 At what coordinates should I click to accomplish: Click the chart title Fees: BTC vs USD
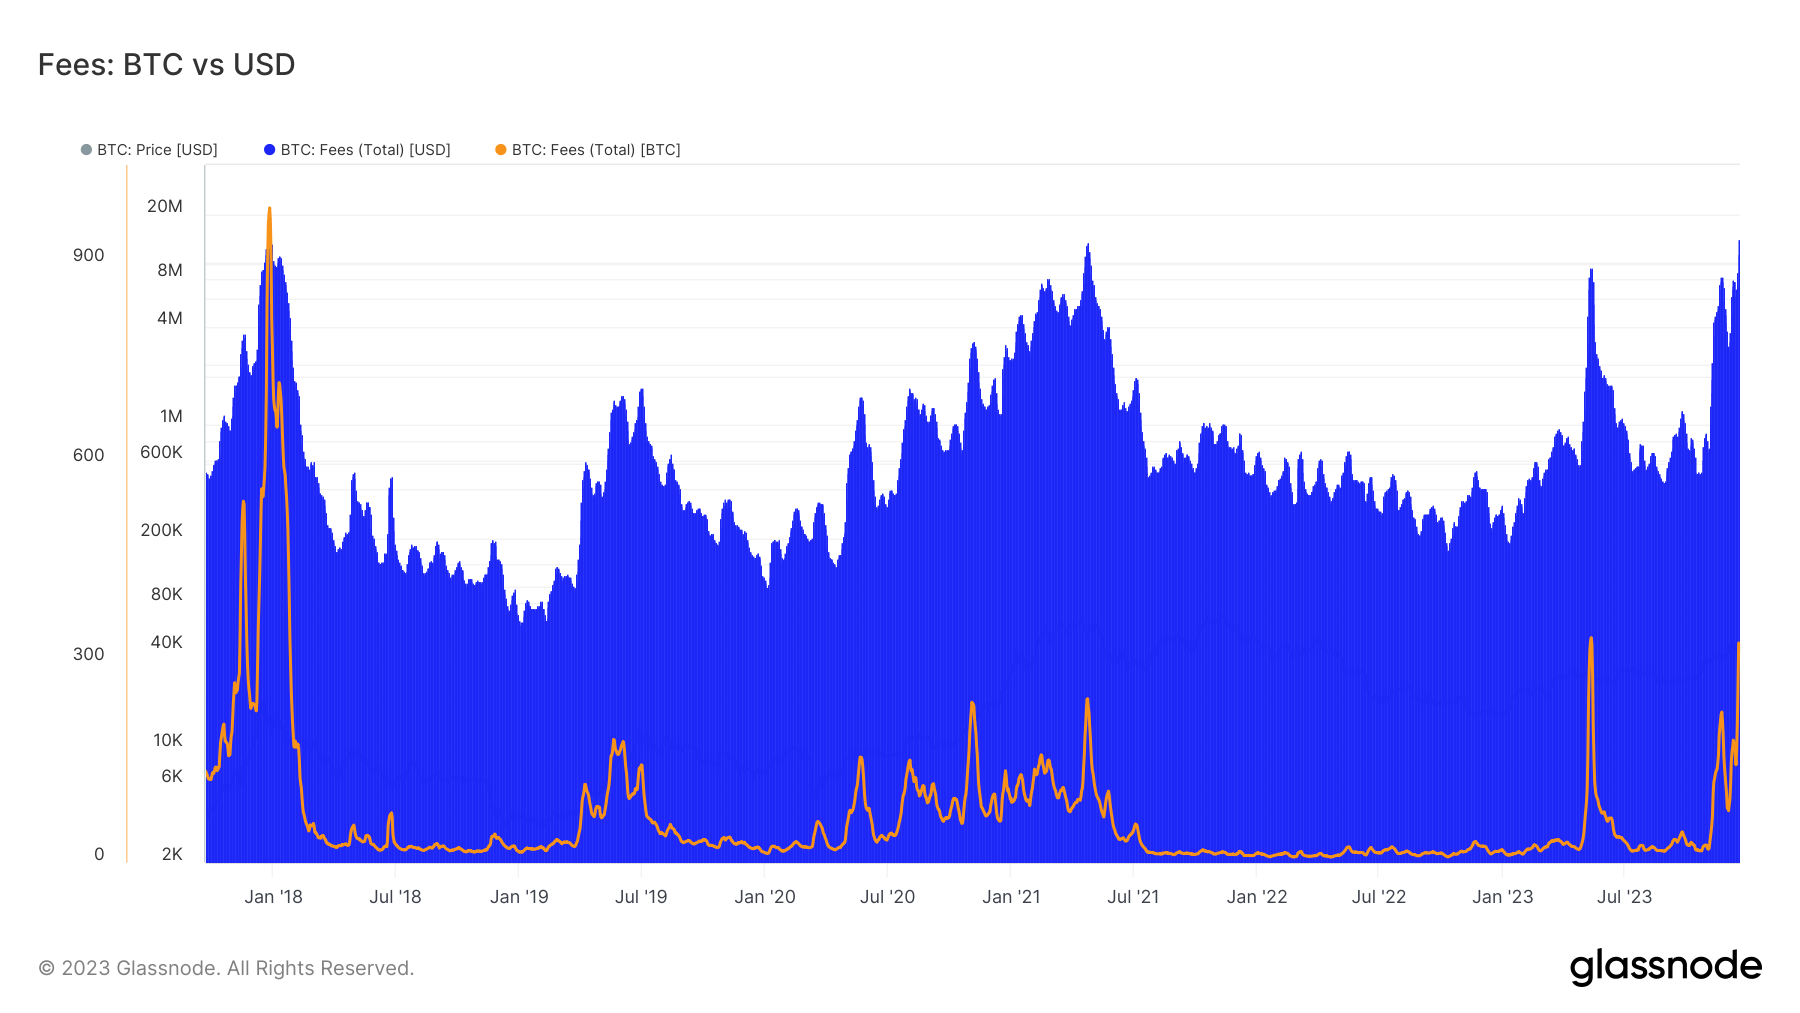point(166,64)
